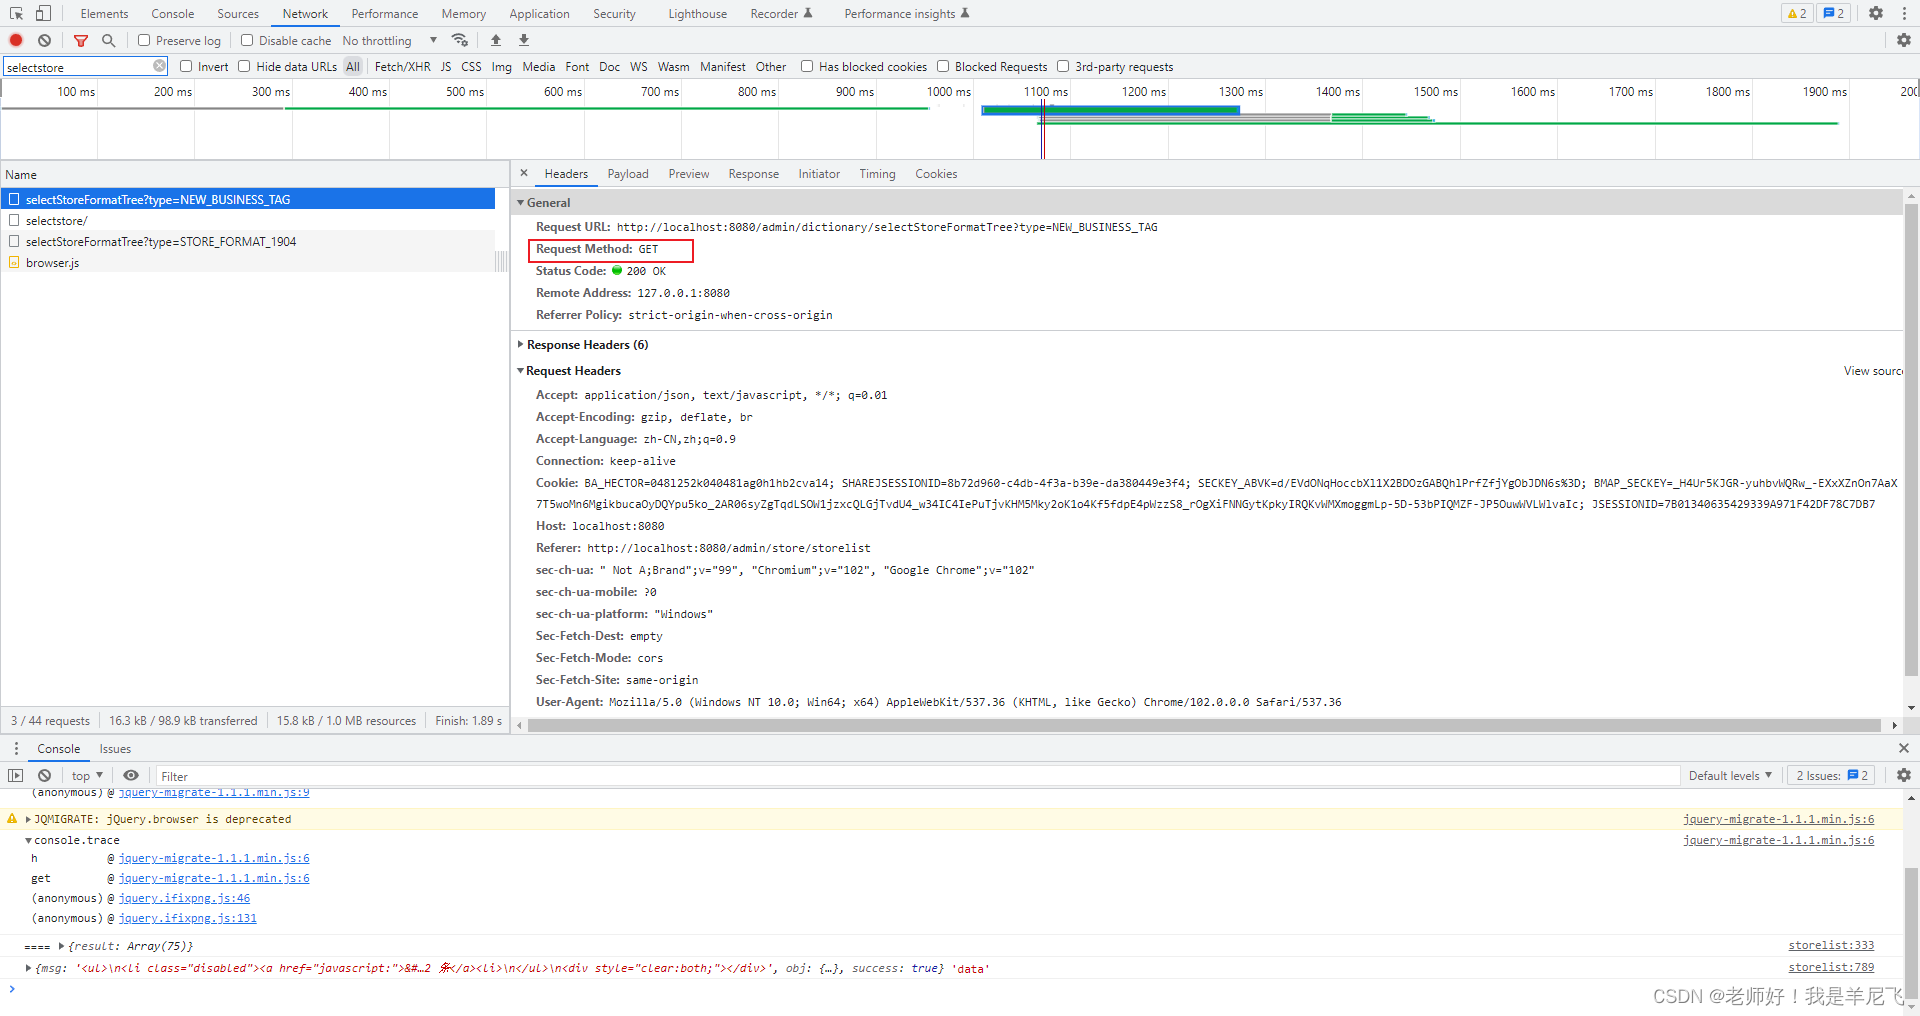
Task: Open Default levels dropdown
Action: (x=1730, y=775)
